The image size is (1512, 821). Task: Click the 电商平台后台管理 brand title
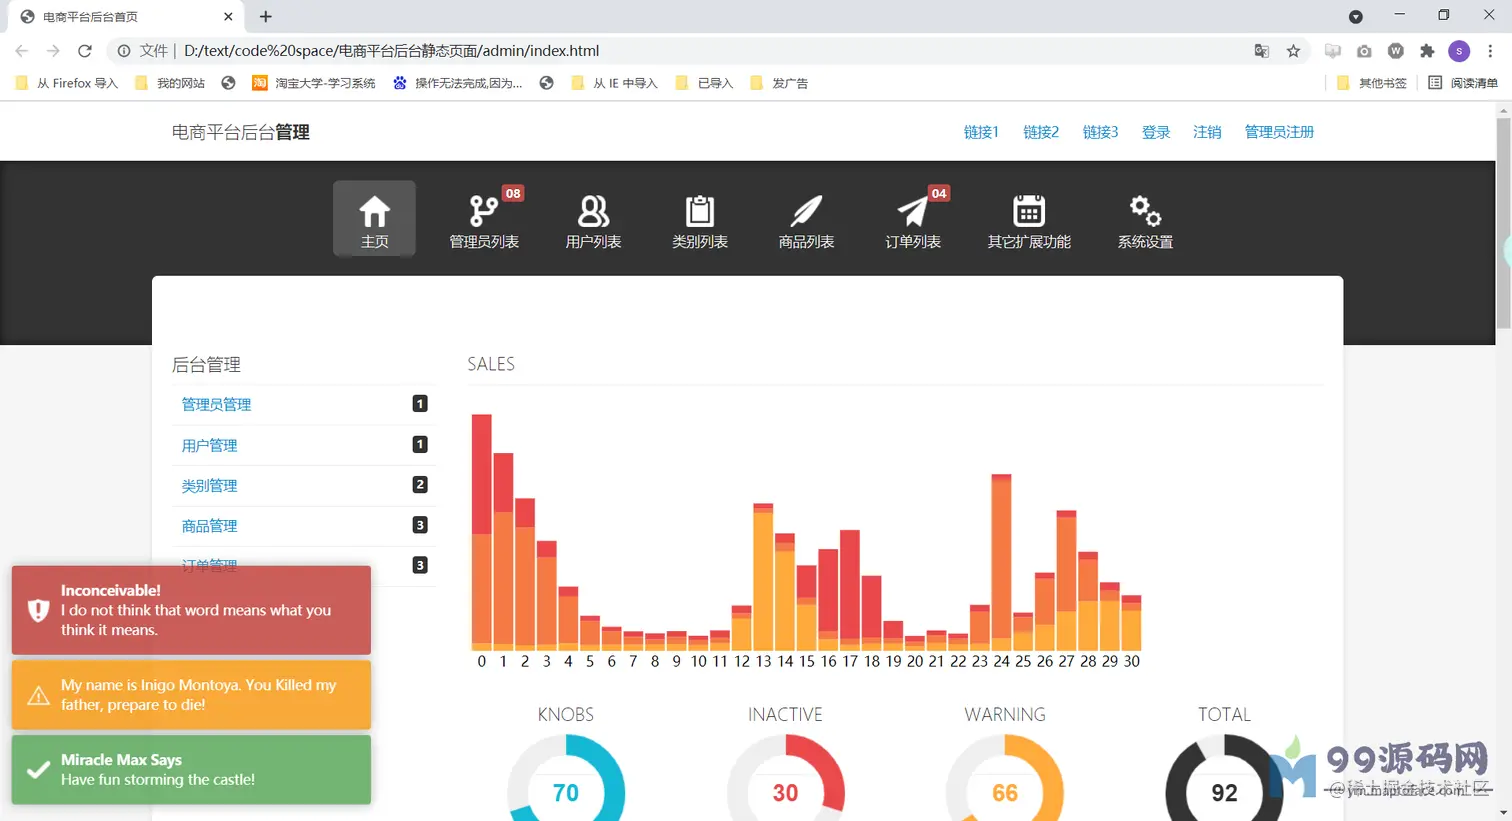point(241,132)
